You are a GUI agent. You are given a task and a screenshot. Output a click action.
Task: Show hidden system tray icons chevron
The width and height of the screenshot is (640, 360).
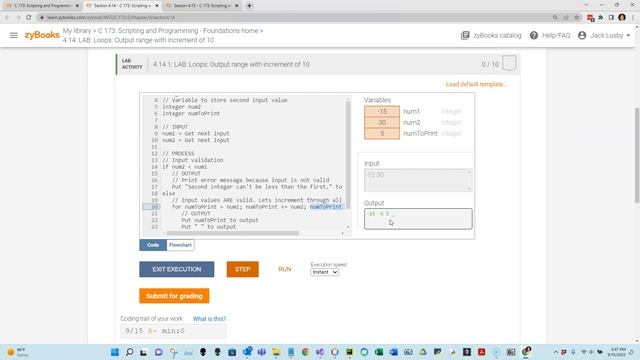[x=556, y=352]
